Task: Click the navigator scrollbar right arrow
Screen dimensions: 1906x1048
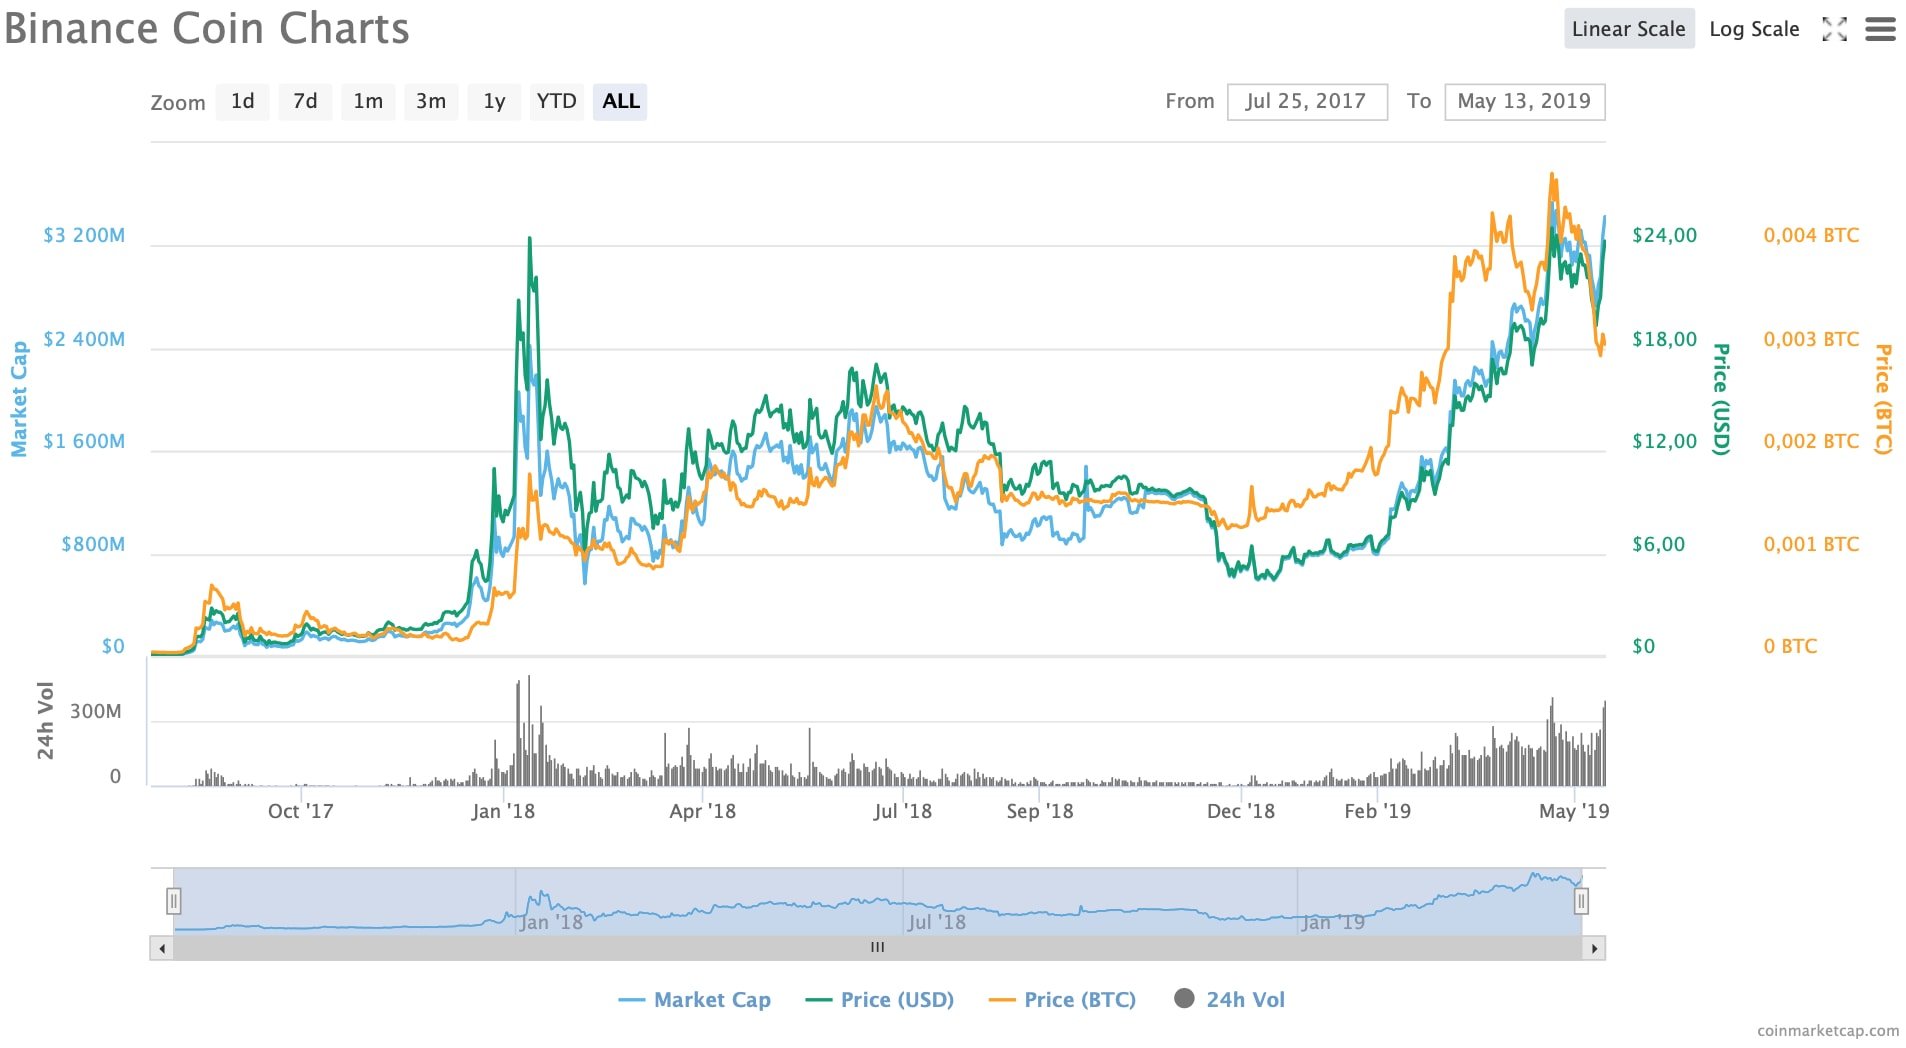Action: (x=1594, y=948)
